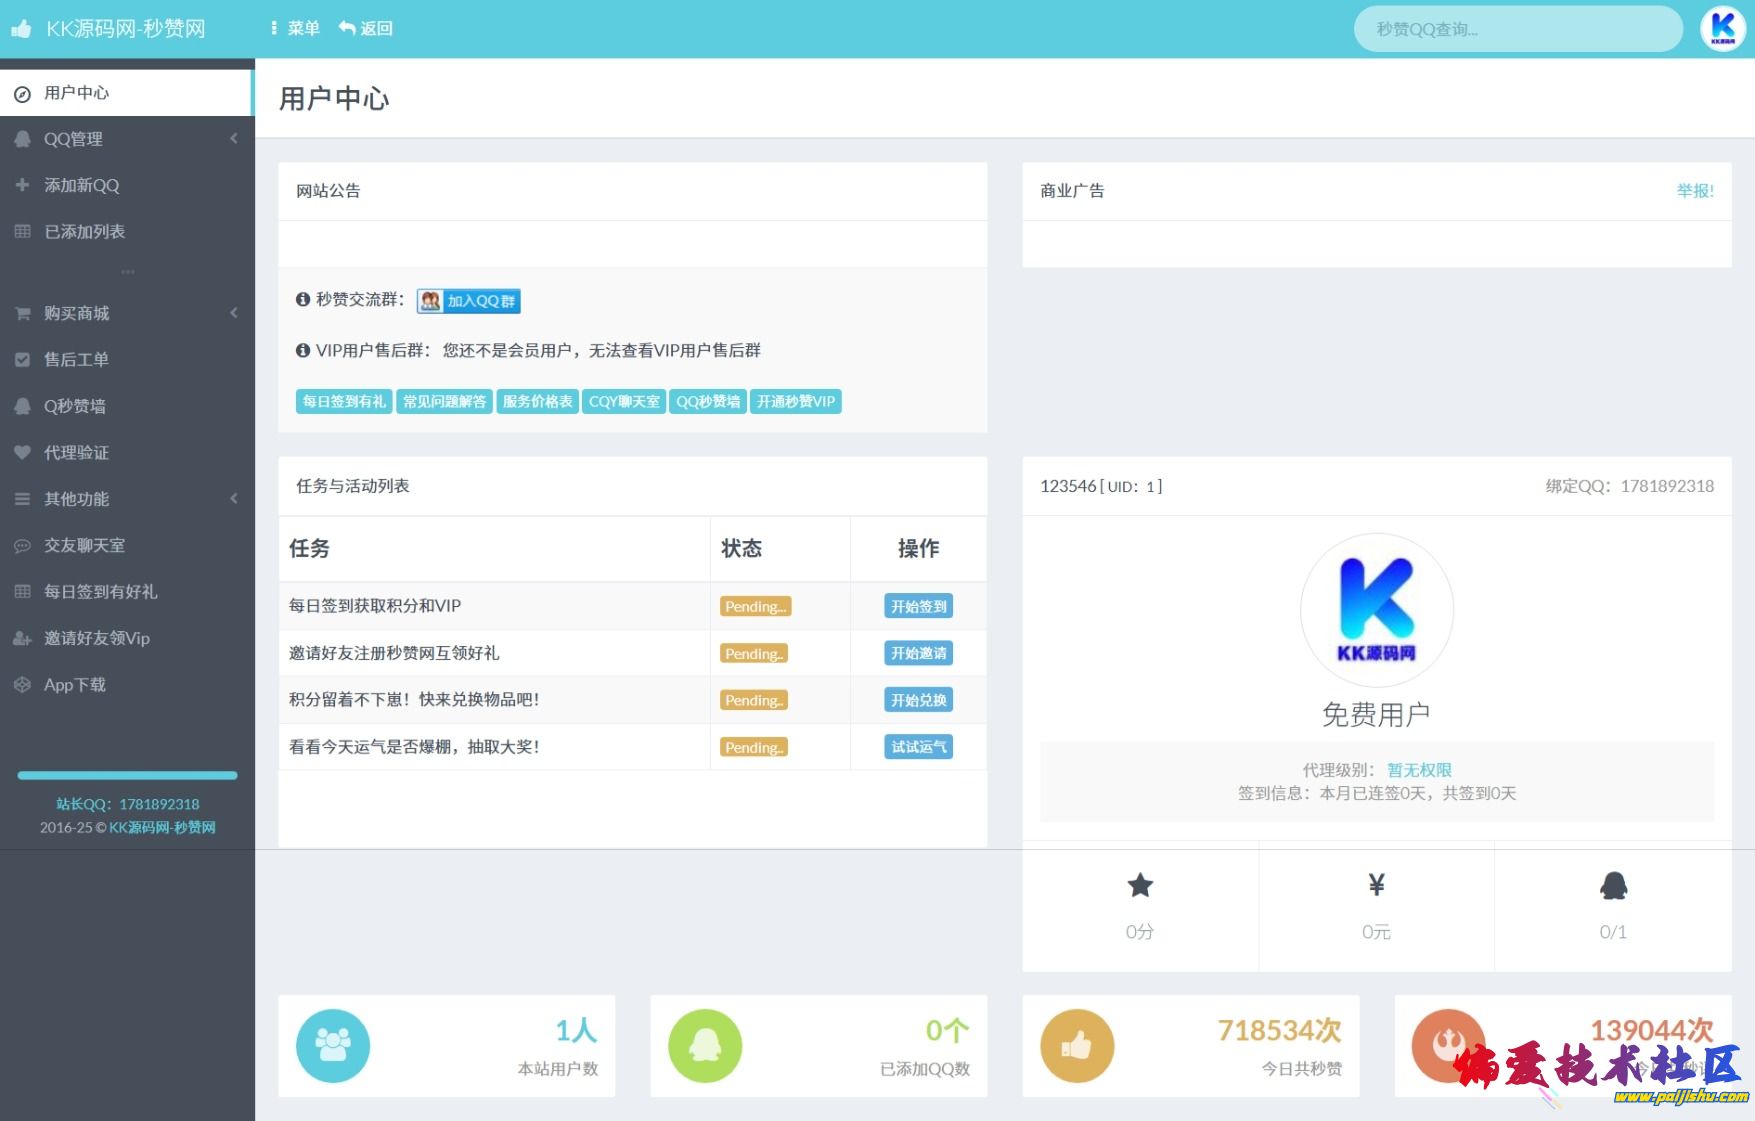The width and height of the screenshot is (1755, 1121).
Task: Click the 加入QQ群 button
Action: click(469, 301)
